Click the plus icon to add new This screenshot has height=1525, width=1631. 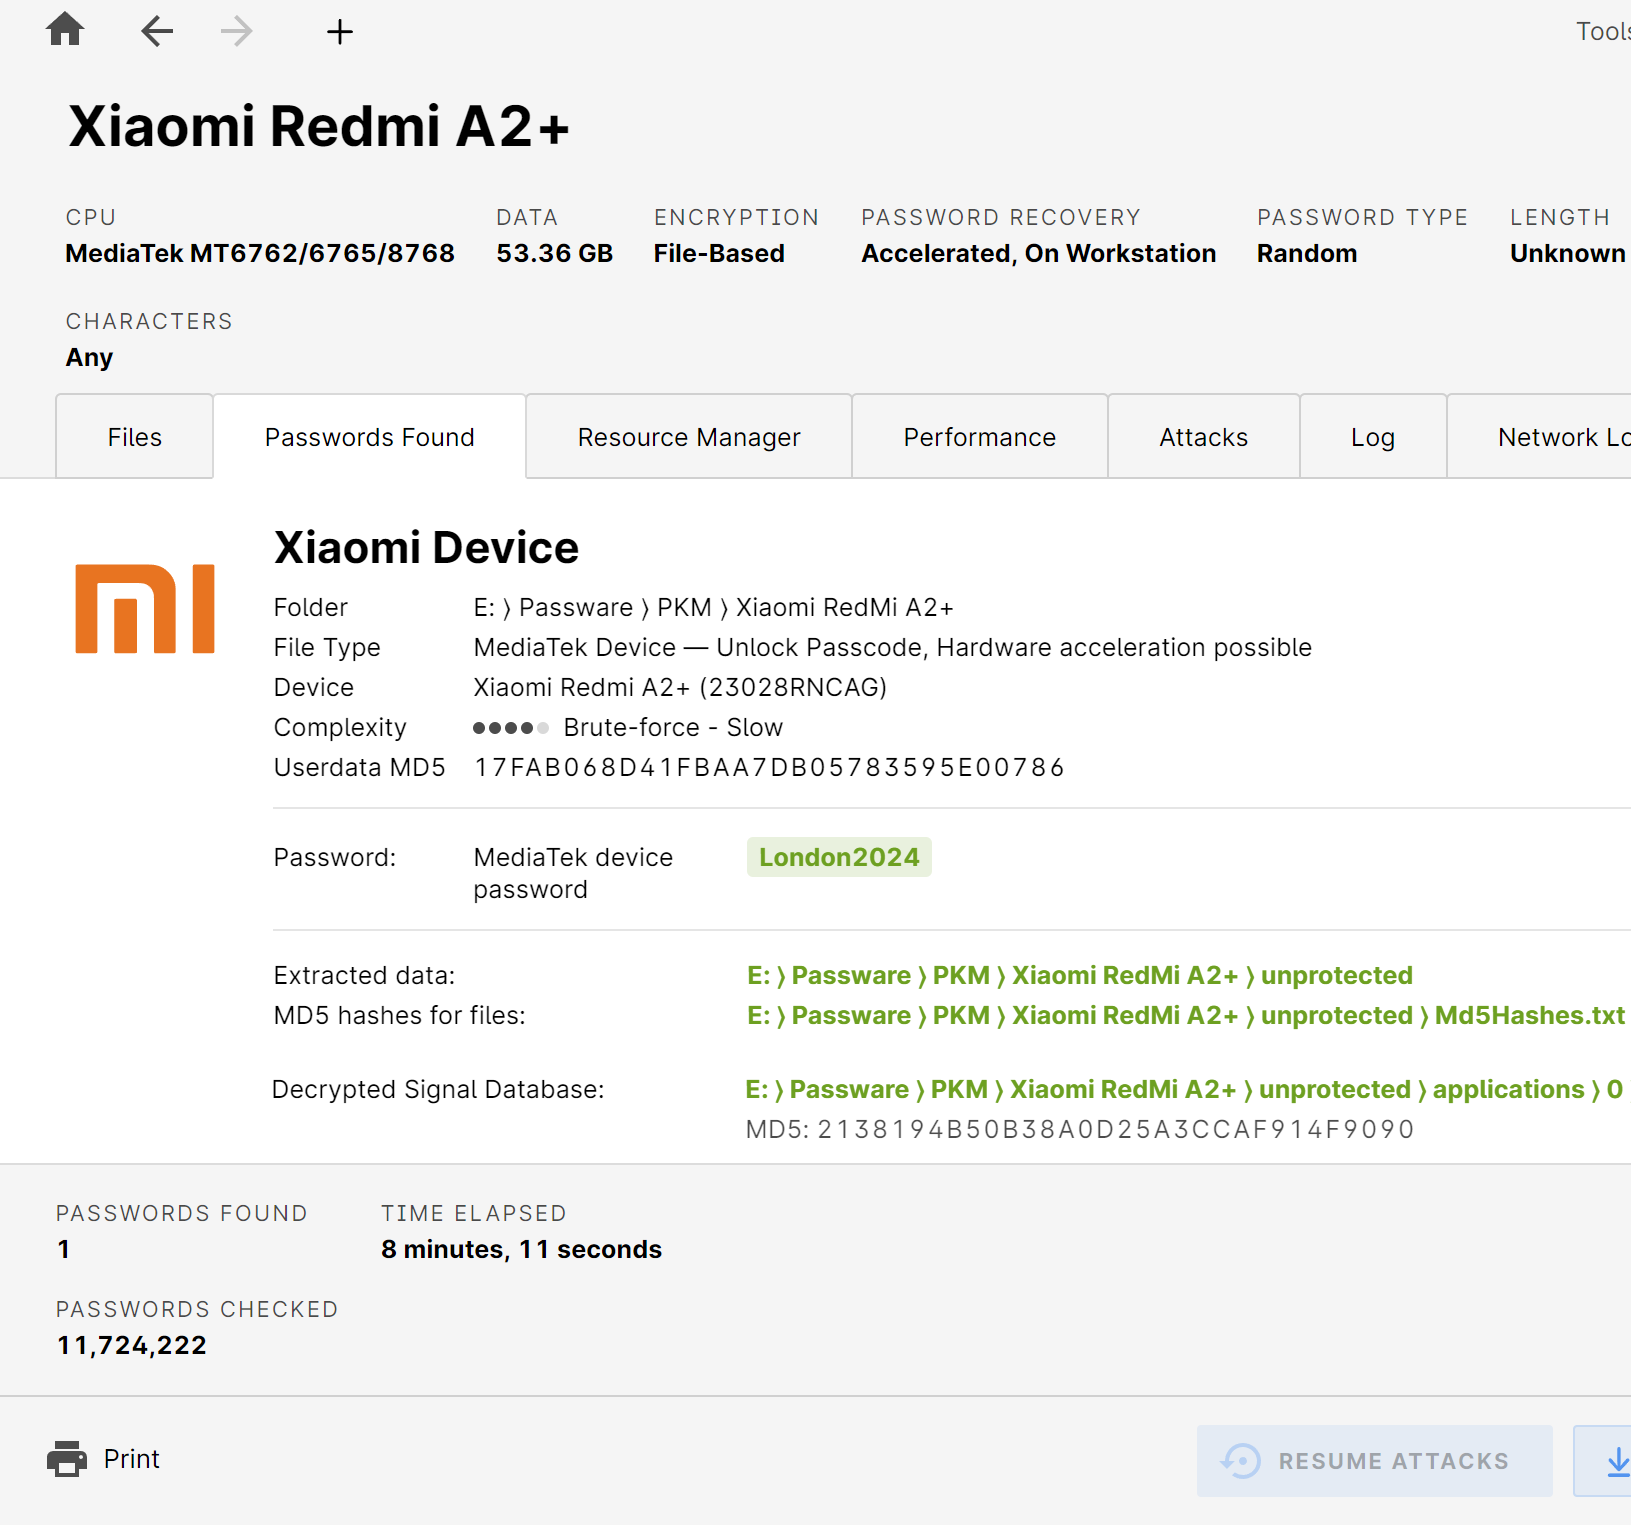click(340, 32)
